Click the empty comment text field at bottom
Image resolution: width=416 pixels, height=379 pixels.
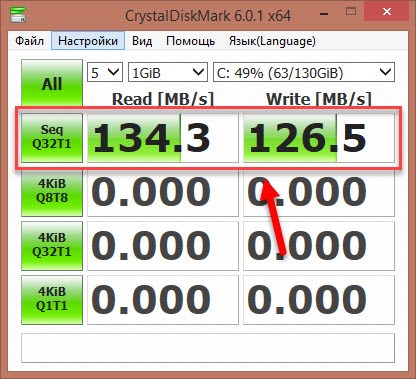(208, 348)
